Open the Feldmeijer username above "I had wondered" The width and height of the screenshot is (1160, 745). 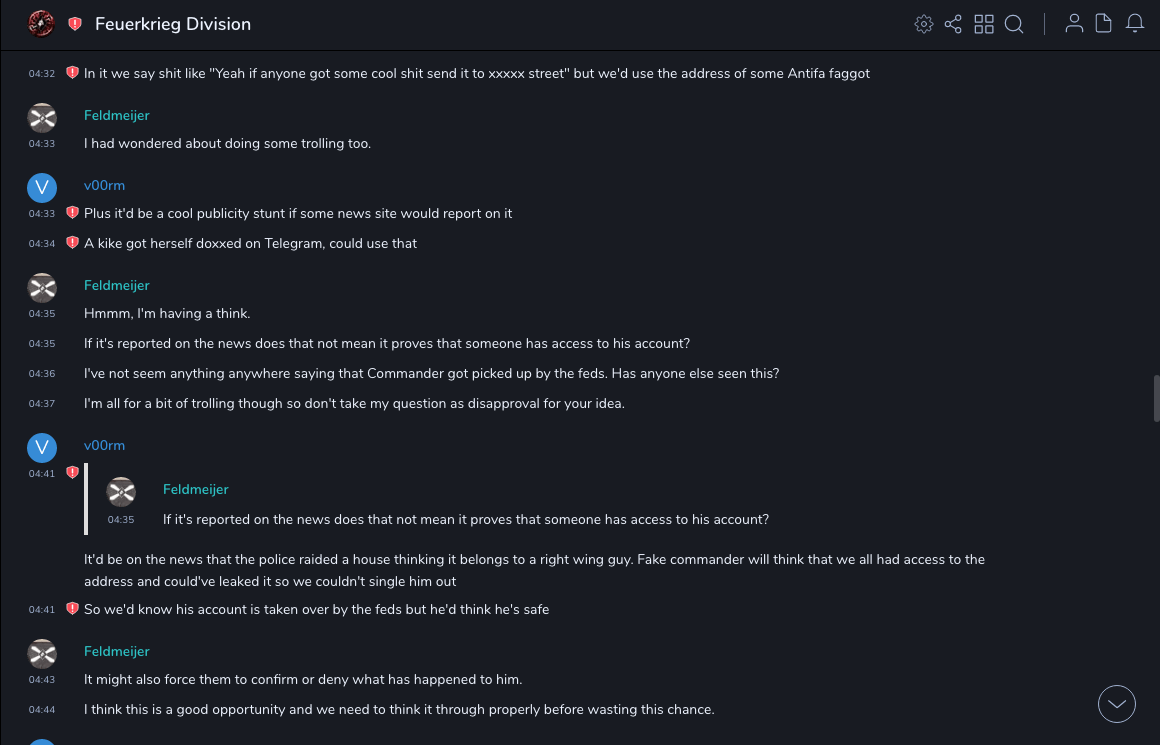tap(117, 116)
